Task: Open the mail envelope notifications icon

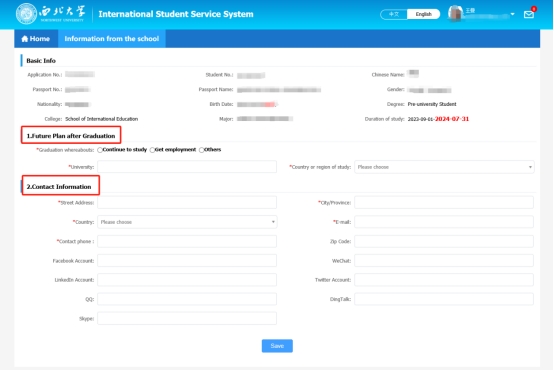Action: pyautogui.click(x=529, y=14)
